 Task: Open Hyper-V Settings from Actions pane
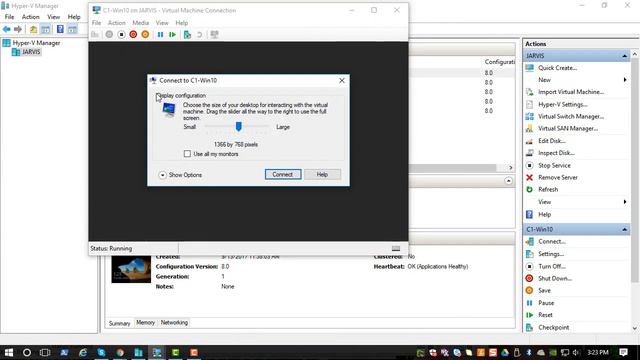[x=562, y=104]
